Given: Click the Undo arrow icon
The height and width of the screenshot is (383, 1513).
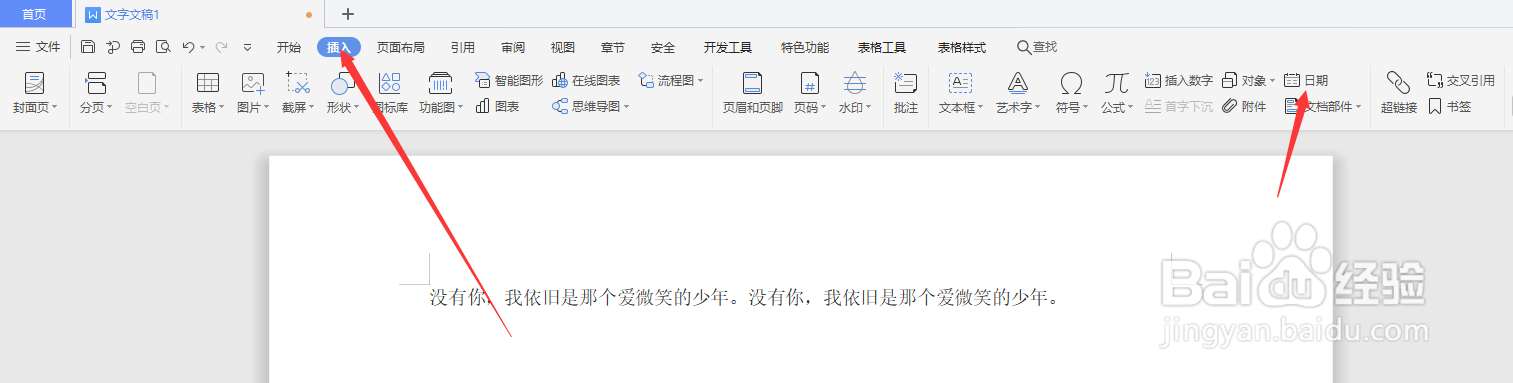Looking at the screenshot, I should pyautogui.click(x=187, y=47).
